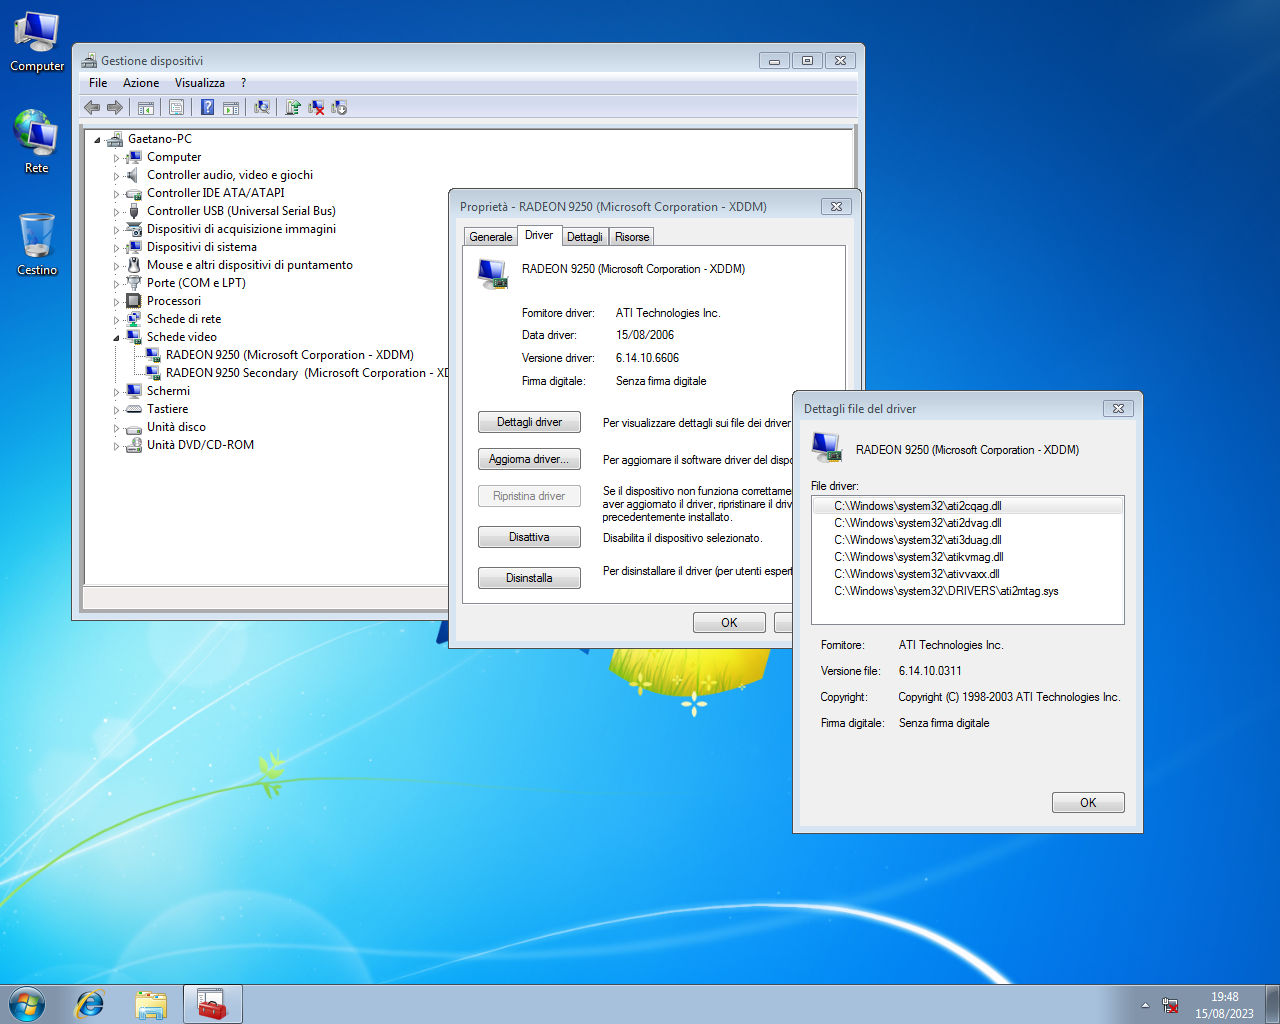Select RADEON 9250 Secondary in device tree
1280x1024 pixels.
point(300,373)
